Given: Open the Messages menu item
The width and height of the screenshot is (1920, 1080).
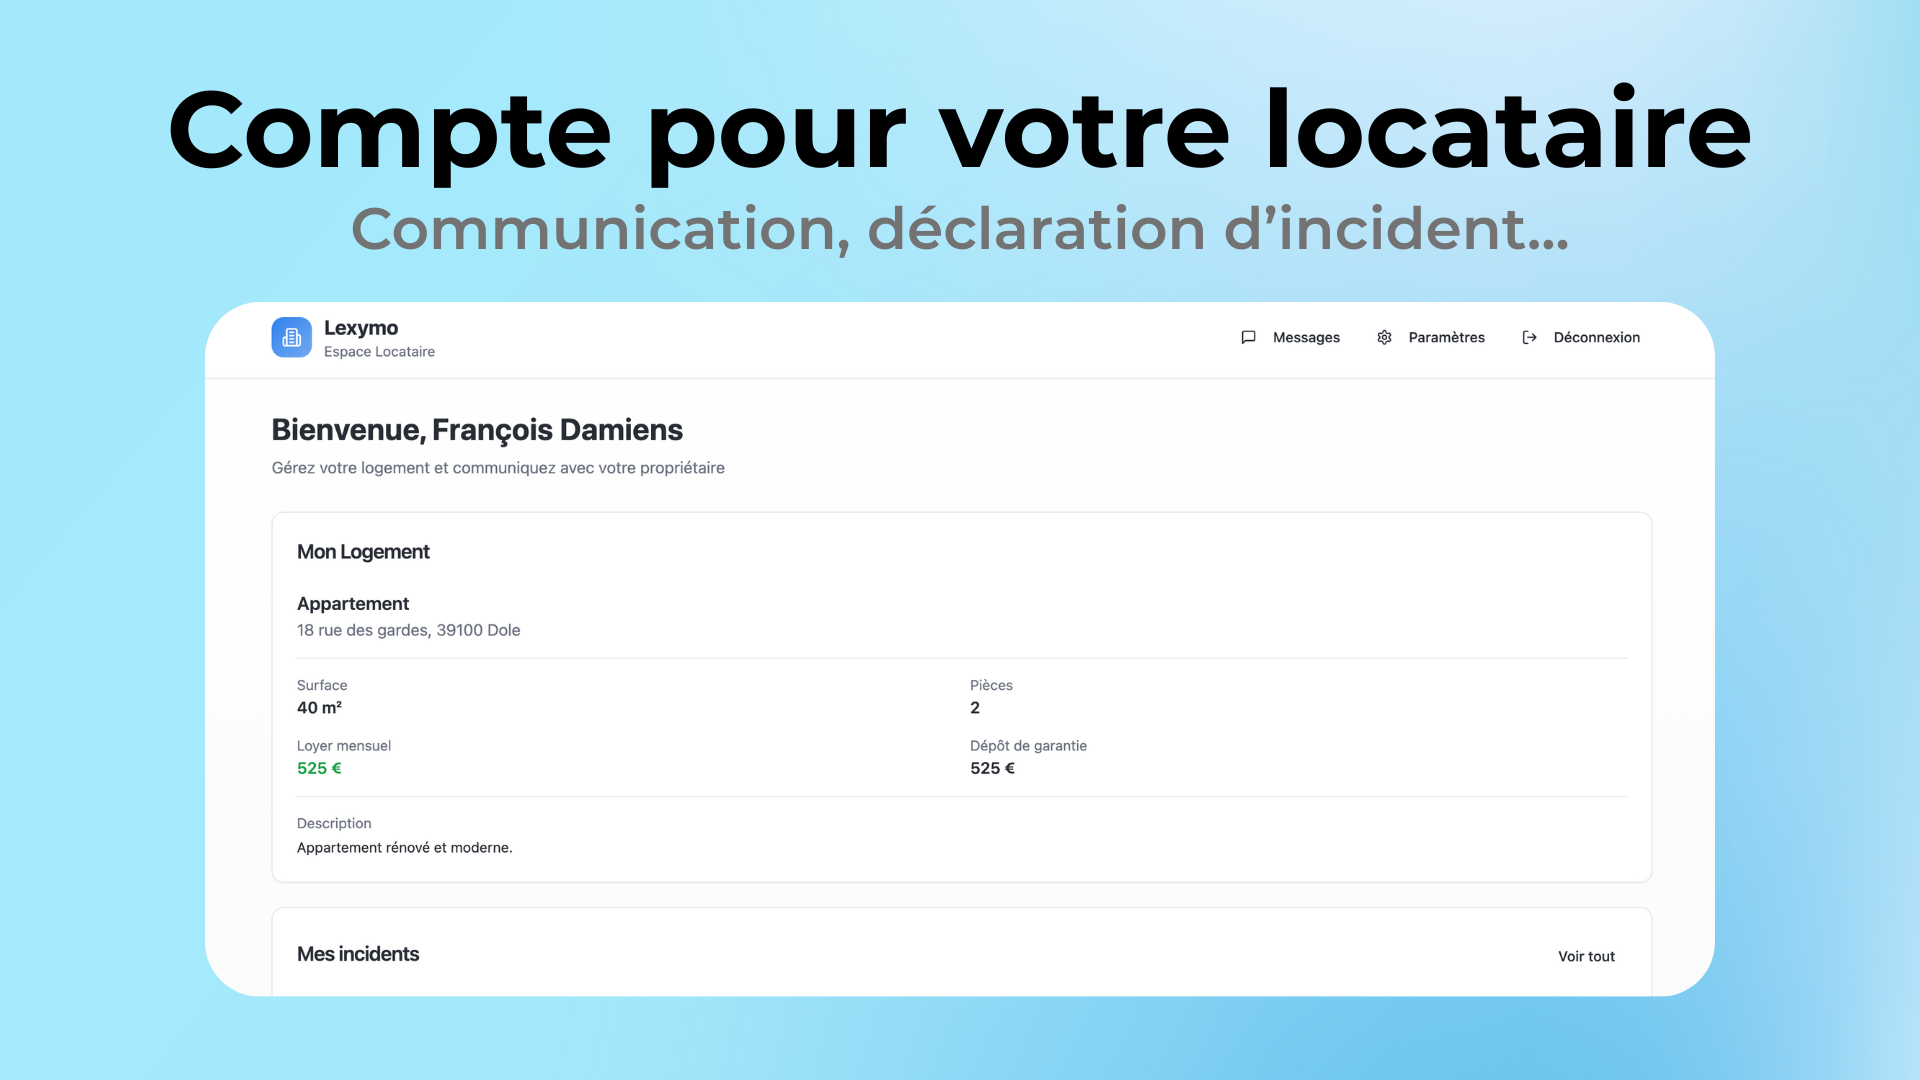Looking at the screenshot, I should 1305,338.
